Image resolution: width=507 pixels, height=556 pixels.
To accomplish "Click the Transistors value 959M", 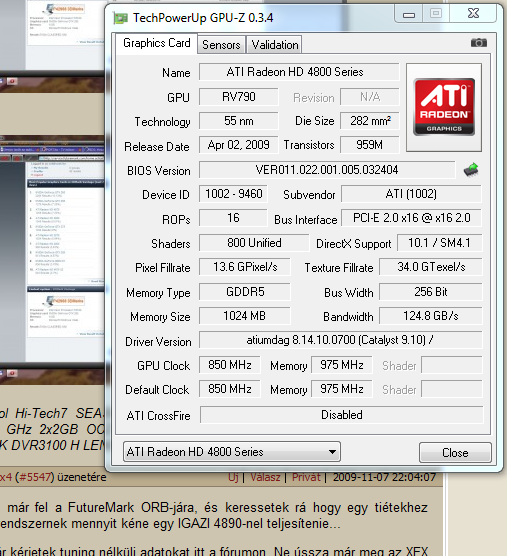I will pyautogui.click(x=370, y=145).
